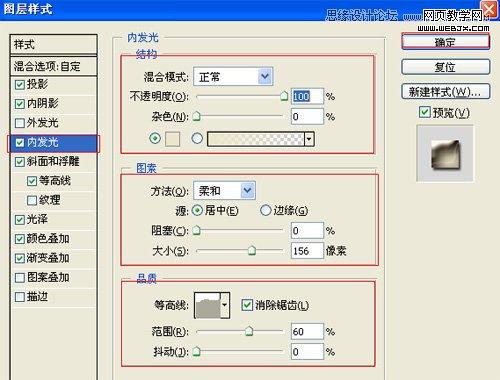
Task: Select the solid color radio button
Action: click(x=155, y=138)
